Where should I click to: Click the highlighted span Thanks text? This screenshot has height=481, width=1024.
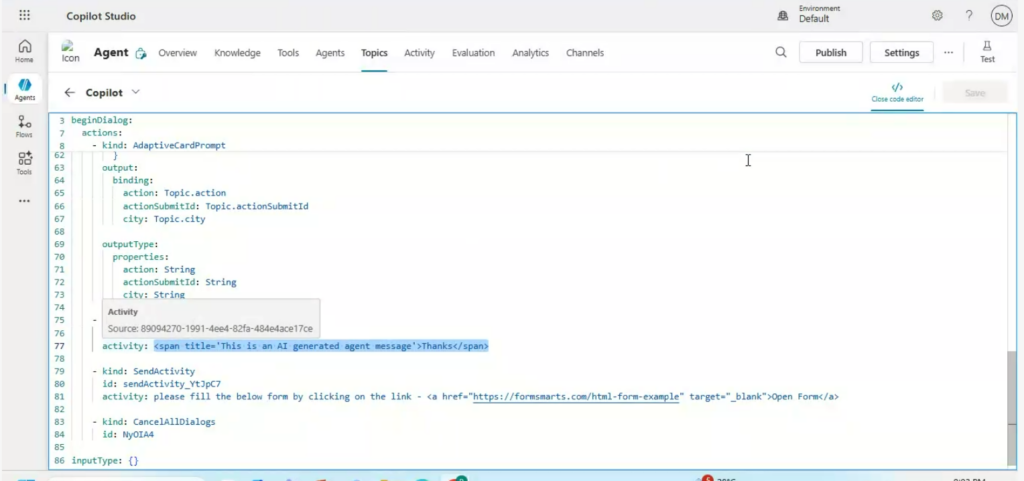[321, 345]
